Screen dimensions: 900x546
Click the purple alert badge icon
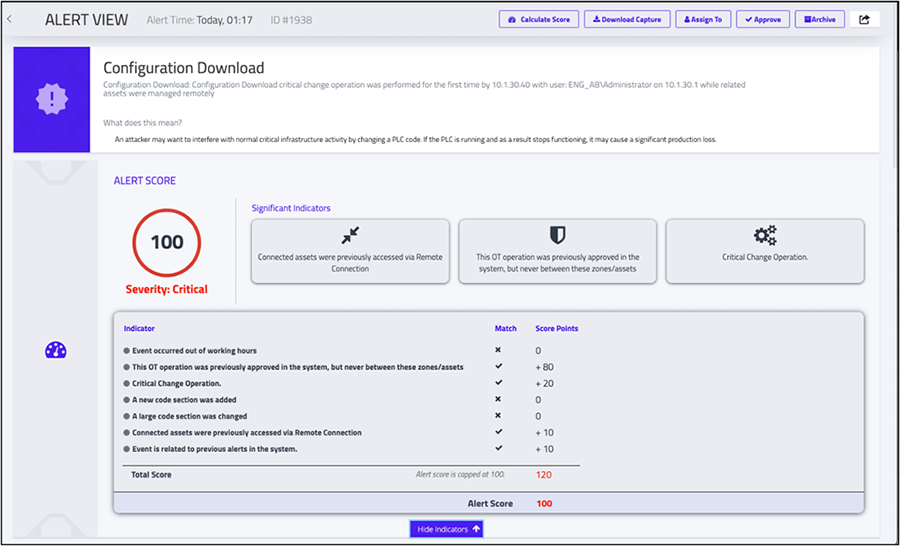tap(52, 100)
